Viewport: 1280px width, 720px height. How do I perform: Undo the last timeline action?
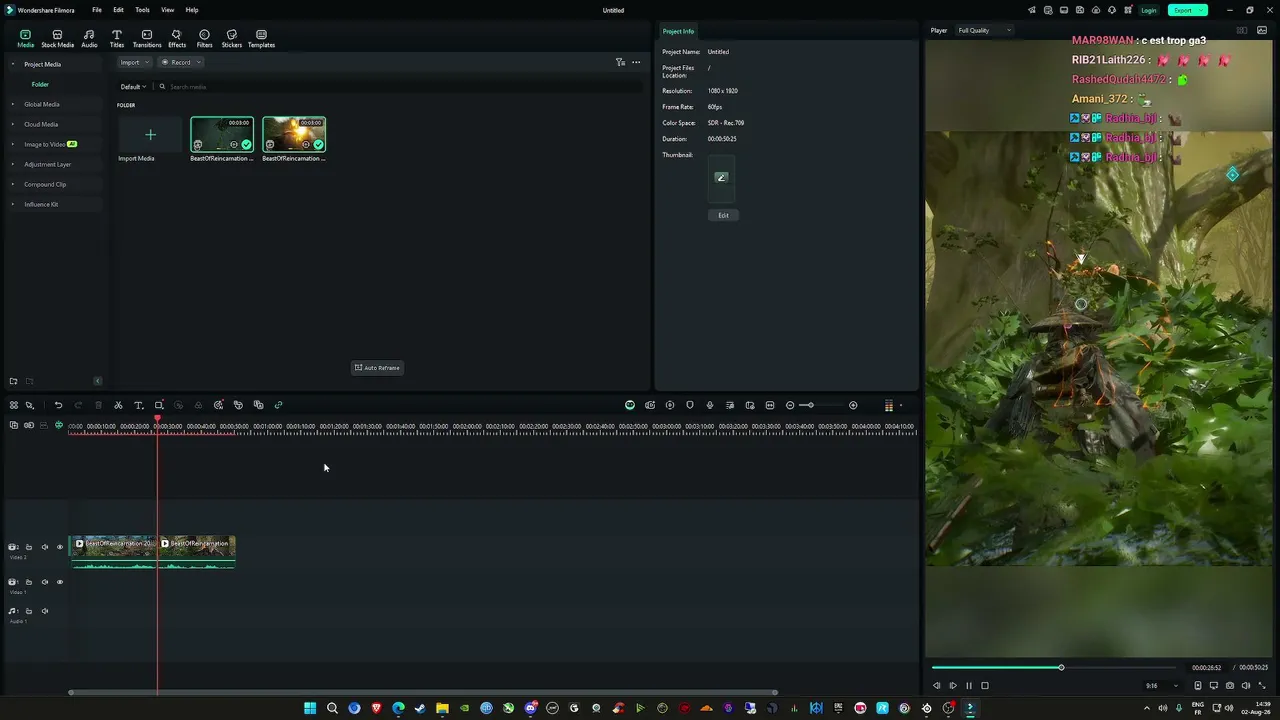point(58,405)
